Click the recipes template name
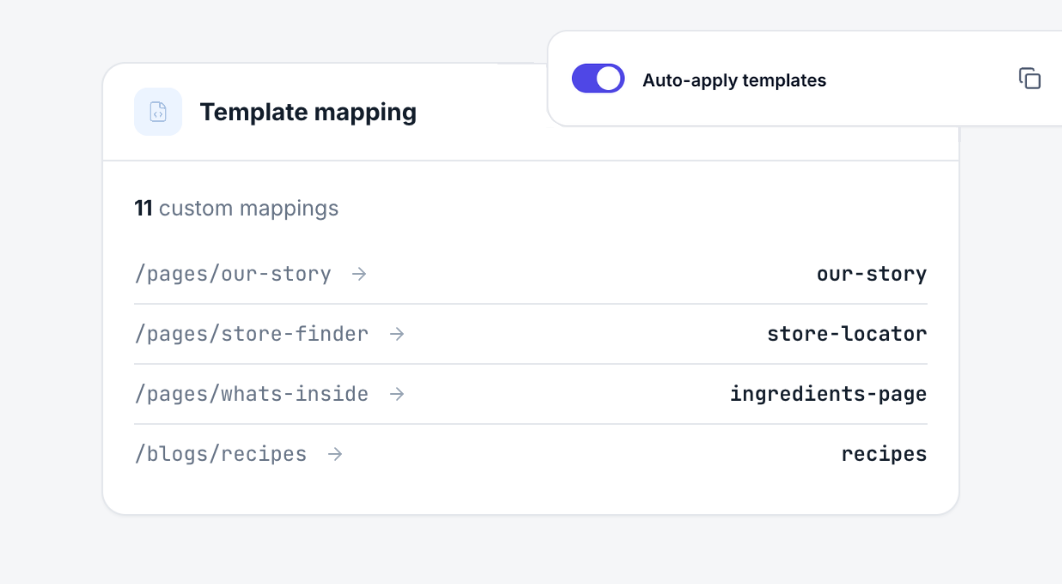Viewport: 1062px width, 584px height. click(x=884, y=454)
